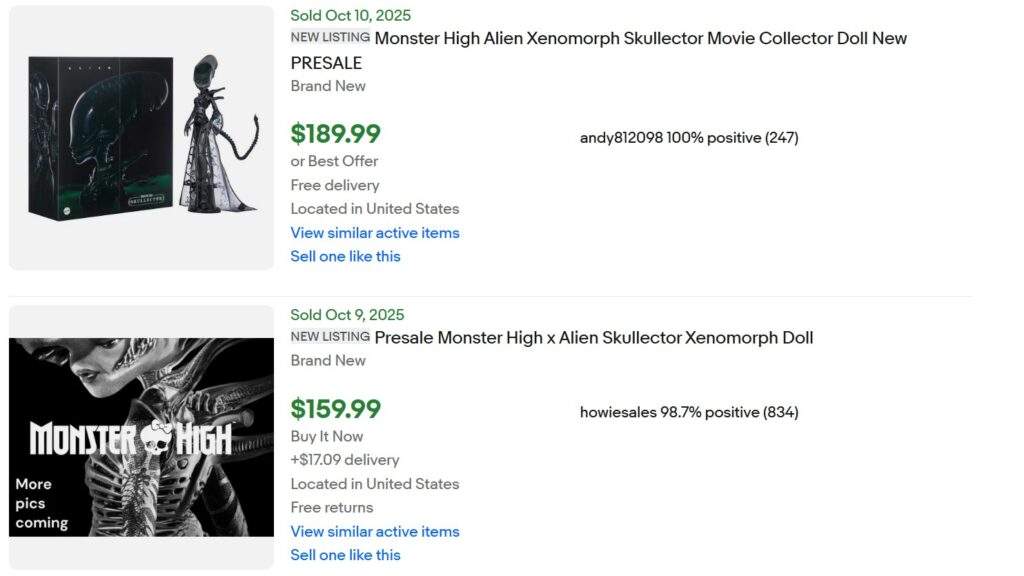Click the NEW LISTING badge on the second listing
Image resolution: width=1024 pixels, height=576 pixels.
[328, 337]
